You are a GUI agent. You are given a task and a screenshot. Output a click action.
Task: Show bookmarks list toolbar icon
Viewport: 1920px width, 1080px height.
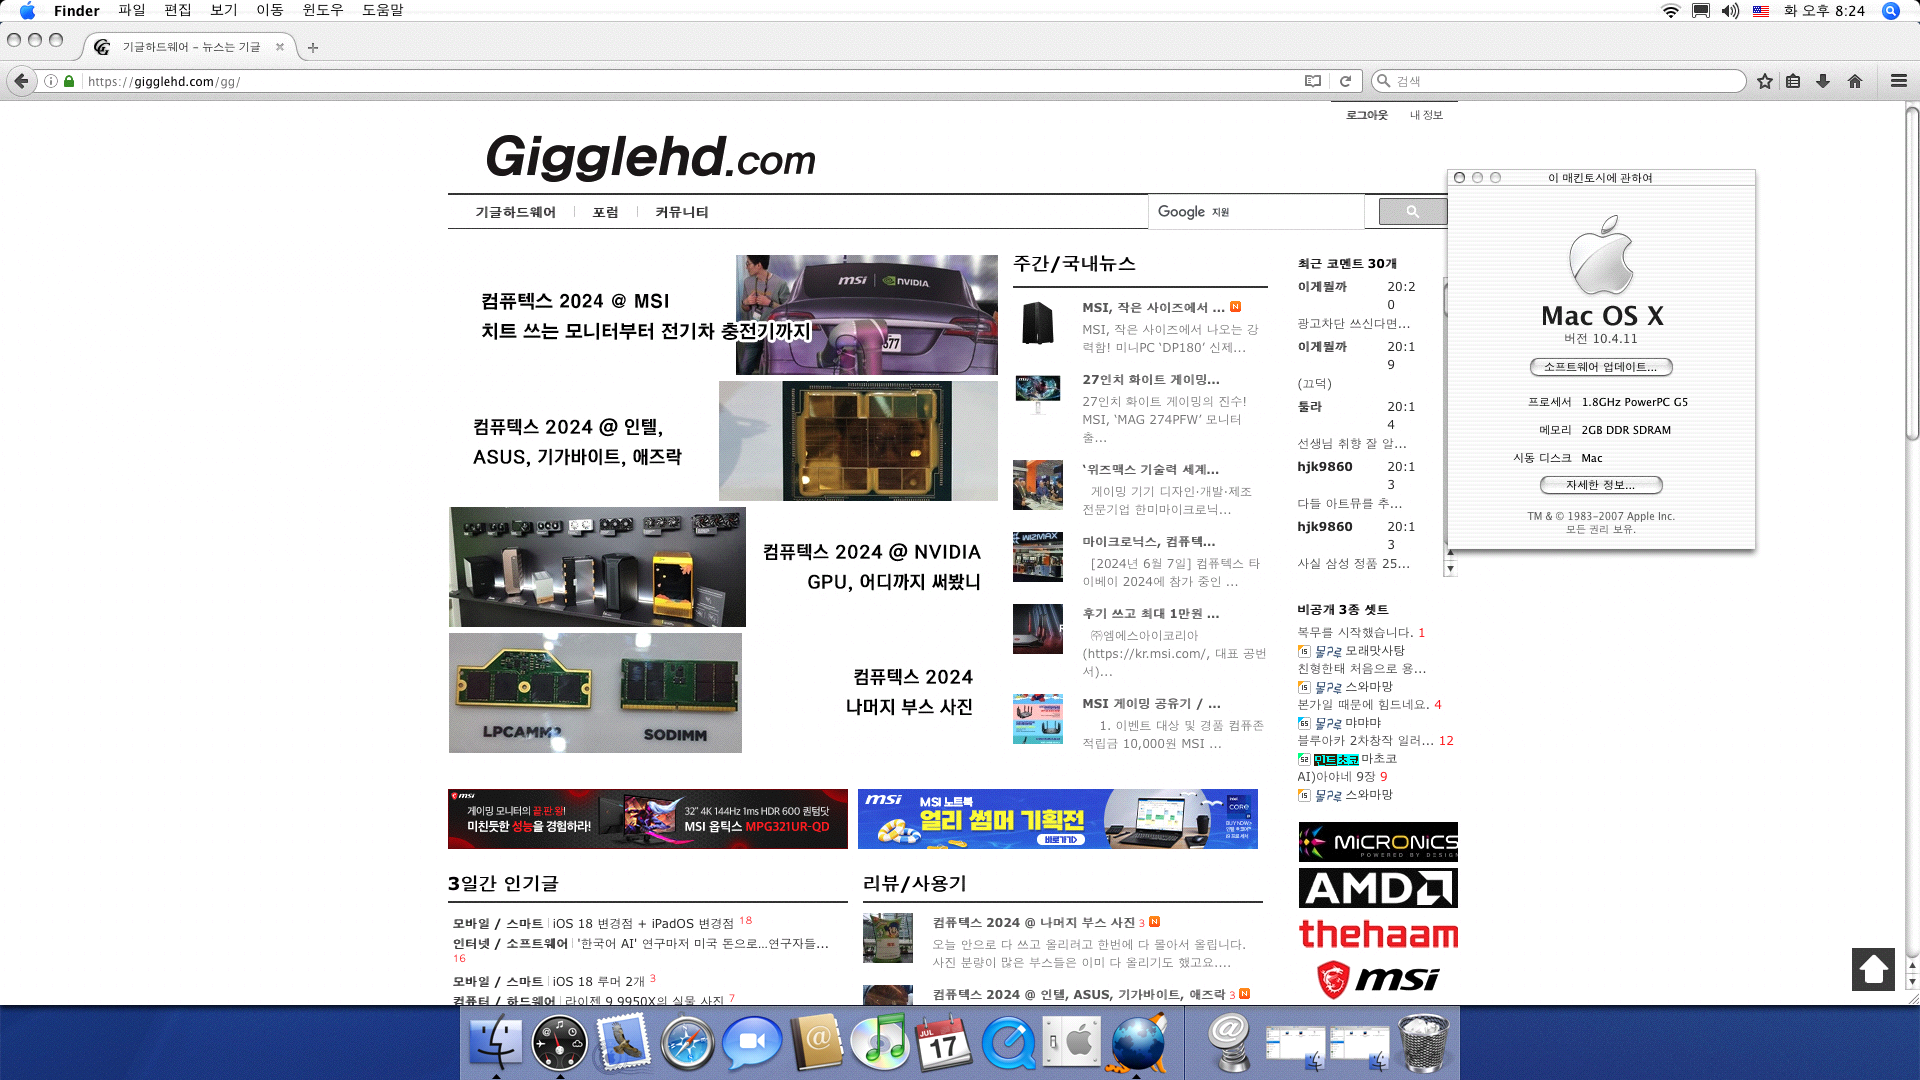click(1793, 81)
